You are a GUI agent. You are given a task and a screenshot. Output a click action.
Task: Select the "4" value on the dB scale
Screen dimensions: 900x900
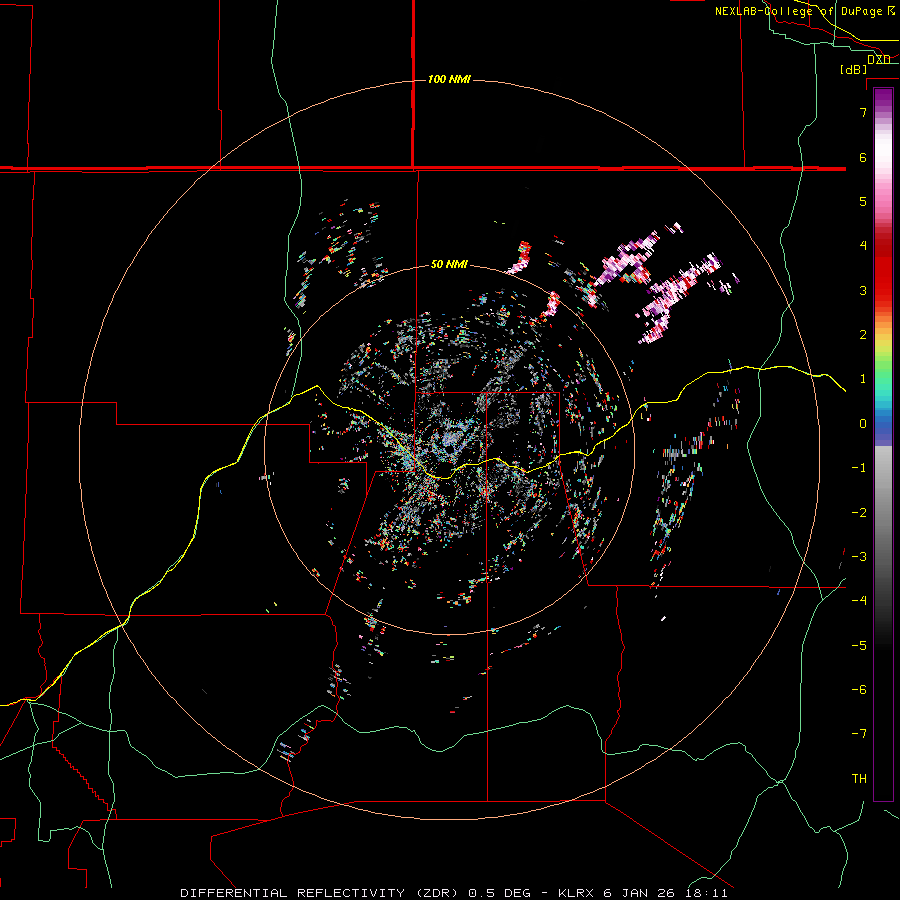point(863,246)
